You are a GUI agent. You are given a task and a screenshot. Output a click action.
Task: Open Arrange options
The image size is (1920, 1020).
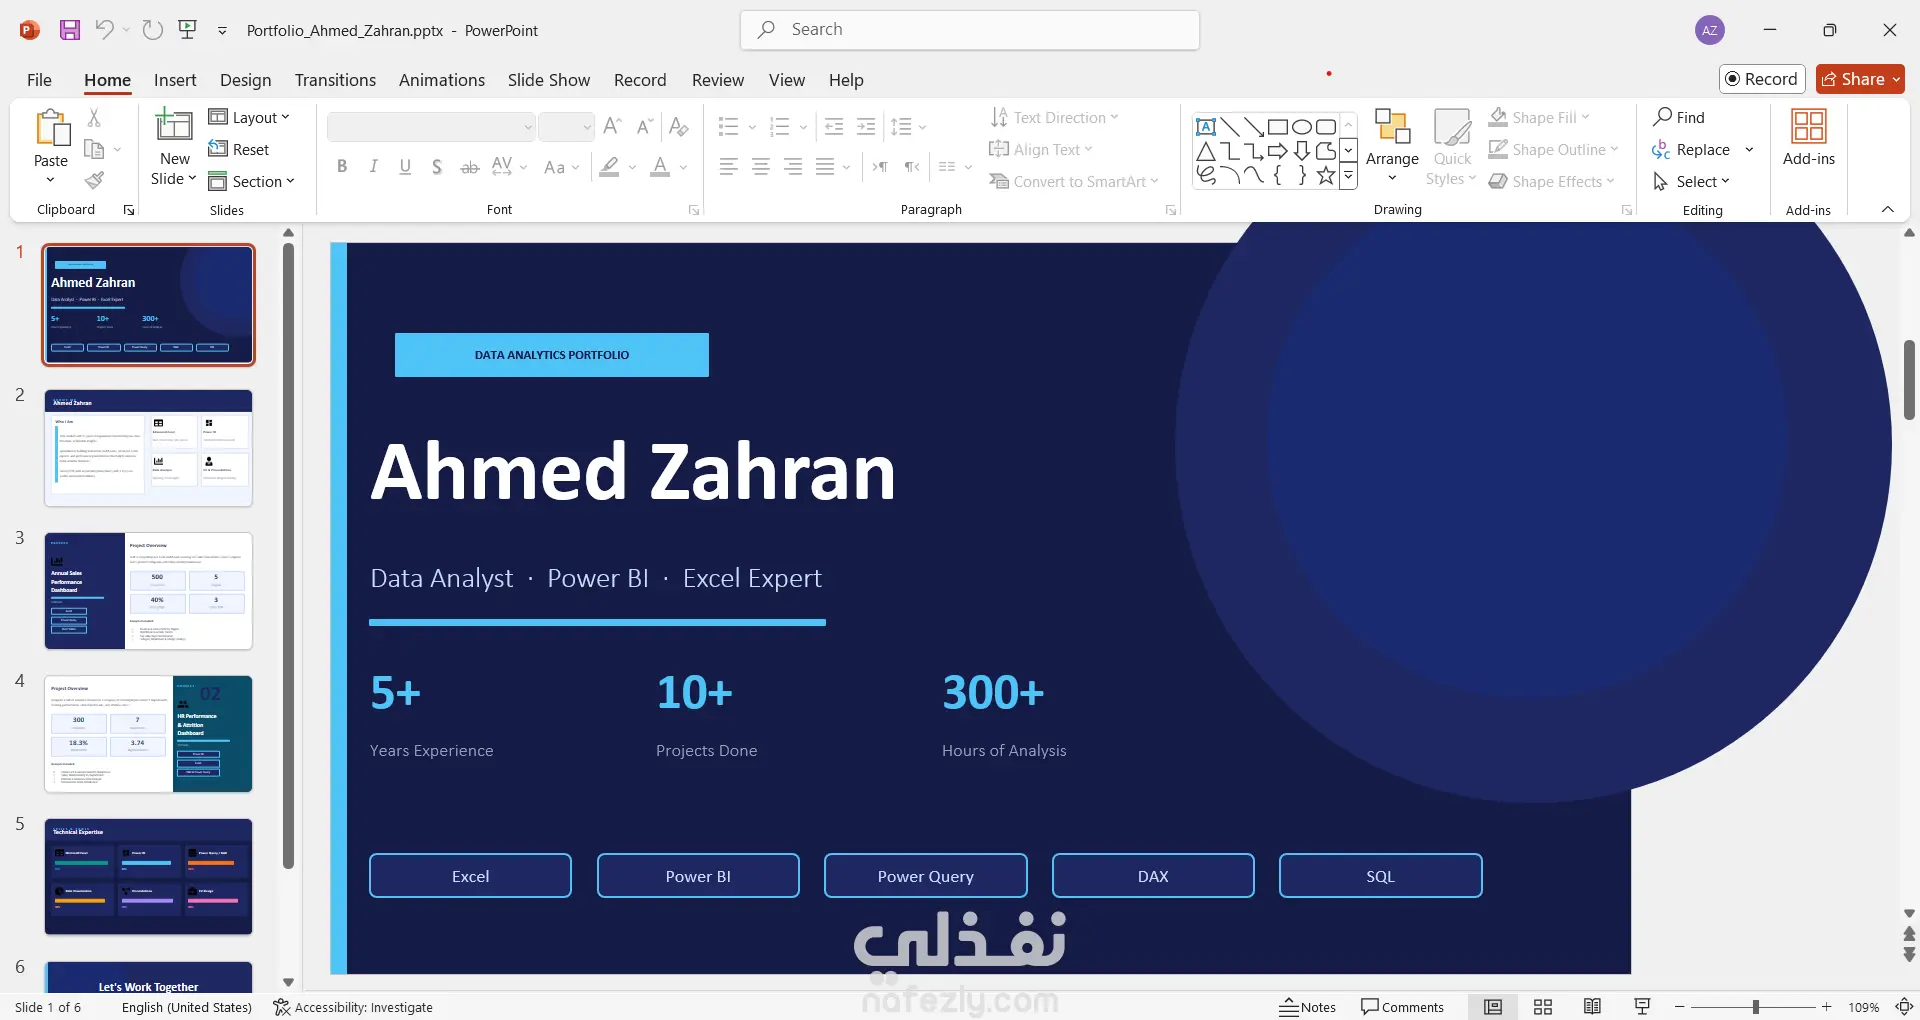[1392, 146]
